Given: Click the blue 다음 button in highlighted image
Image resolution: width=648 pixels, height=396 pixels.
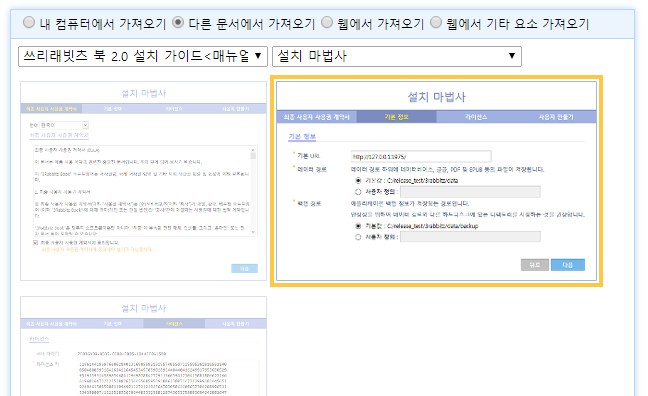Looking at the screenshot, I should (568, 265).
